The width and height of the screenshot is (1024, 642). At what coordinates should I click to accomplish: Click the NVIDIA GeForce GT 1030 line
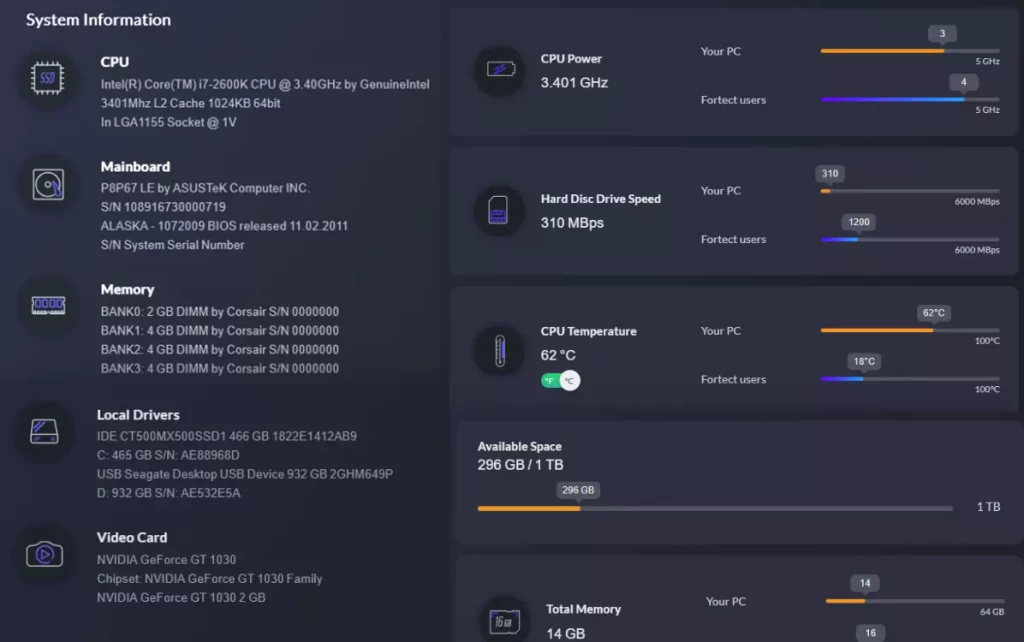[166, 560]
